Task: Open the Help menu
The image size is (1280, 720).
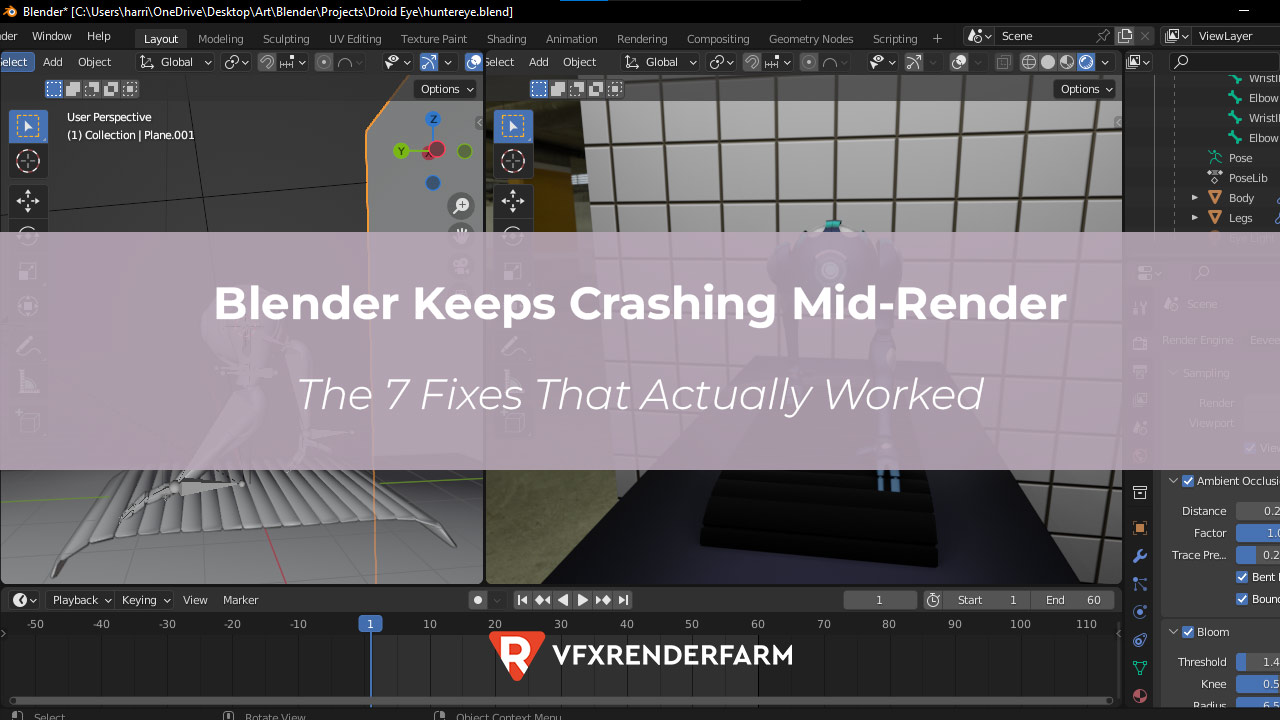Action: [x=99, y=36]
